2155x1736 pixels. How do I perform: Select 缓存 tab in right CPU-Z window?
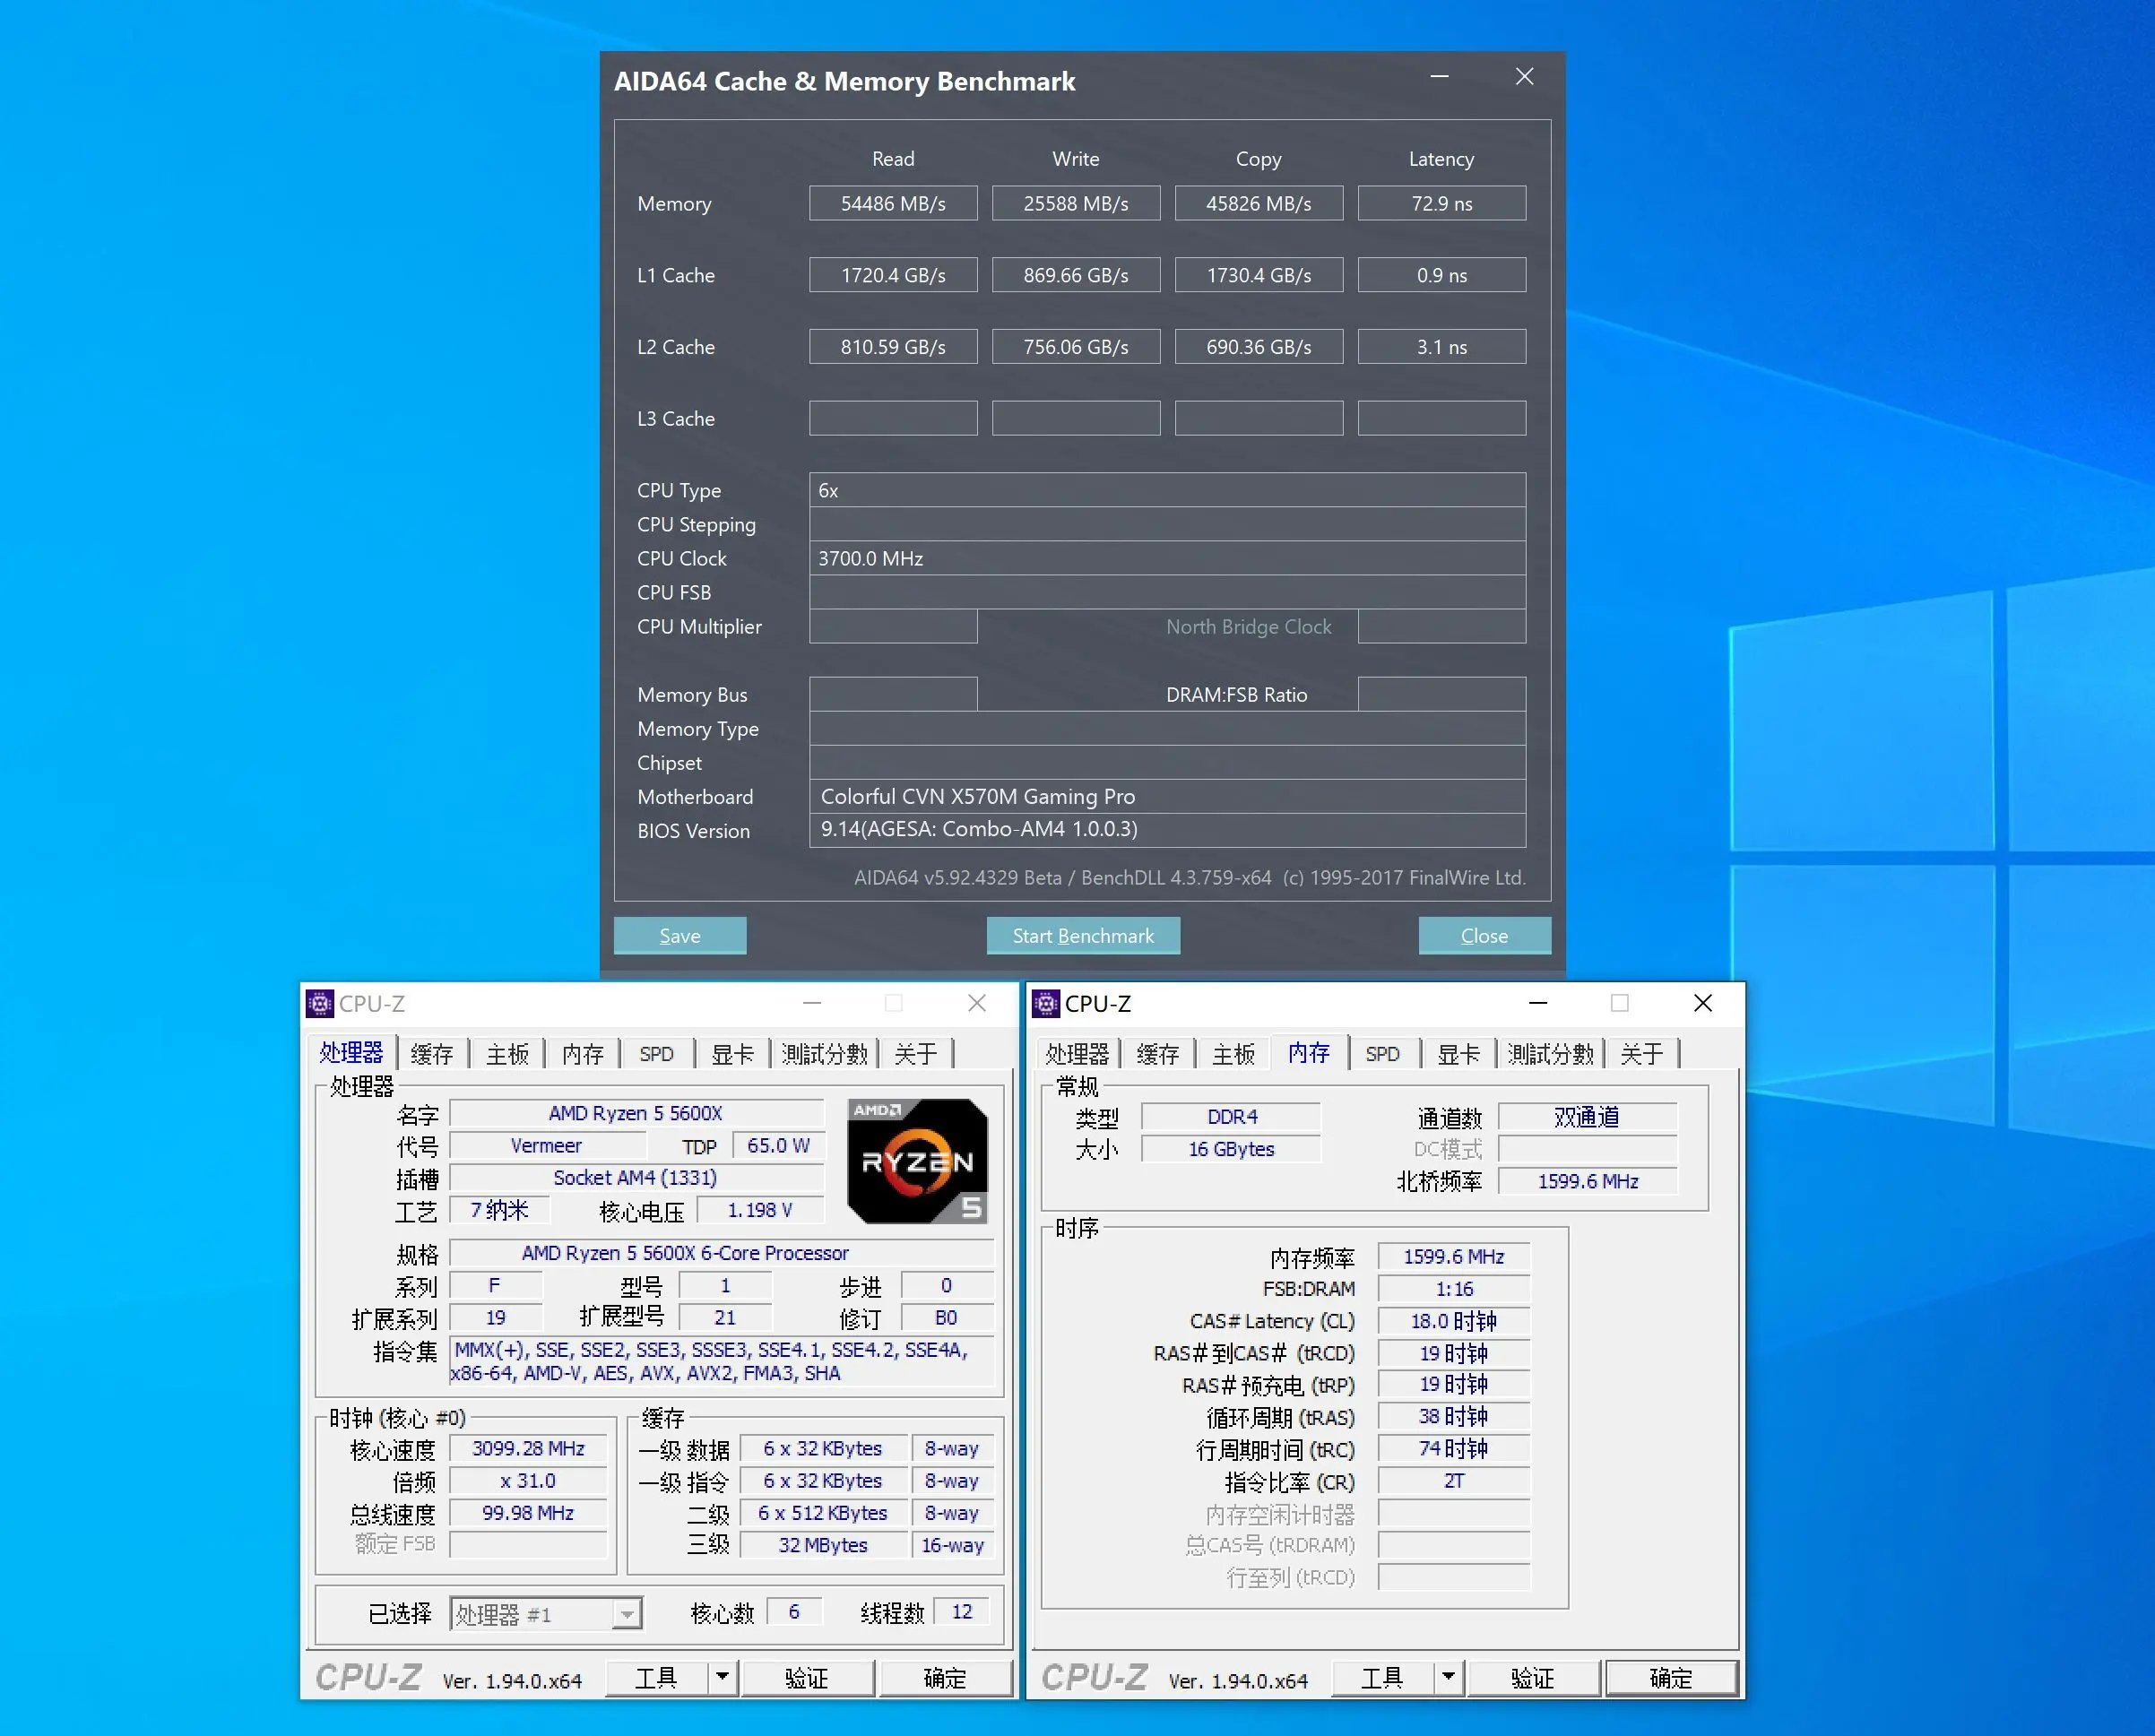coord(1158,1054)
